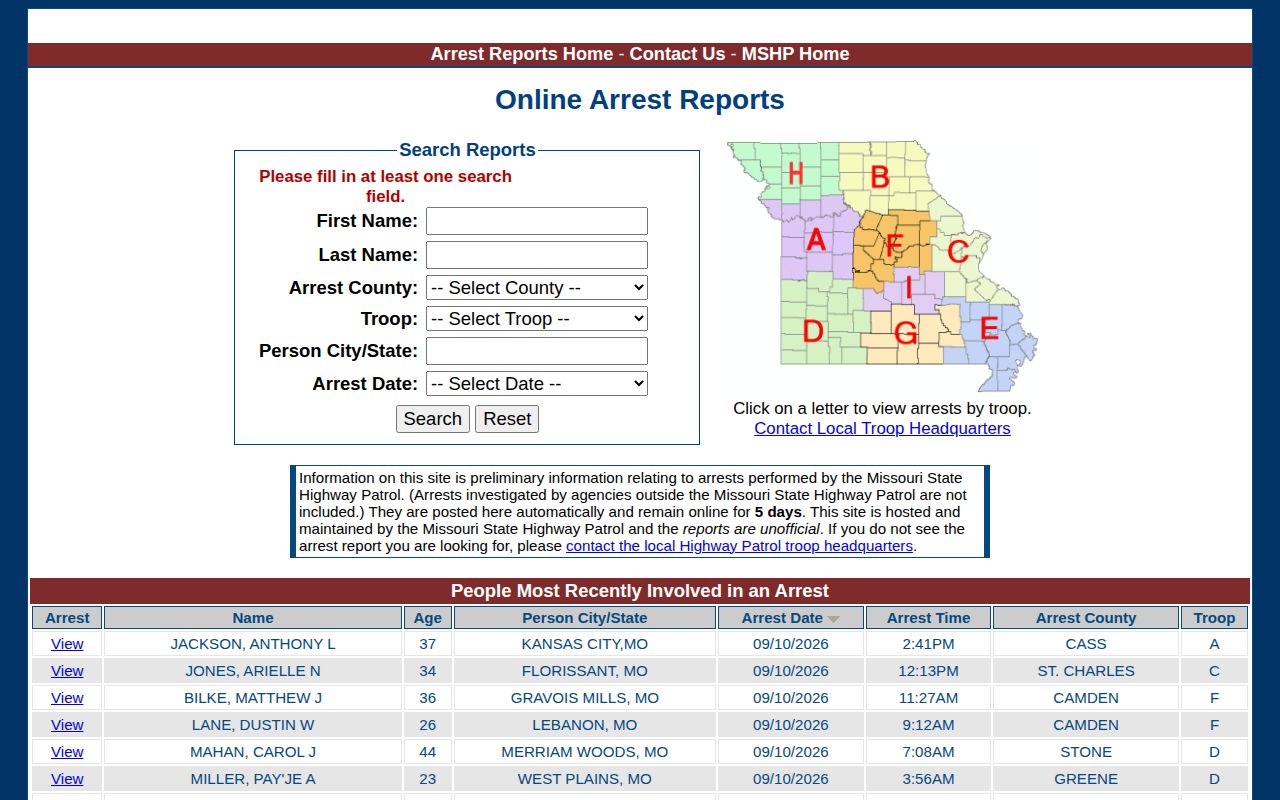Select Troop F on the map
Screen dimensions: 1280x800
click(894, 245)
